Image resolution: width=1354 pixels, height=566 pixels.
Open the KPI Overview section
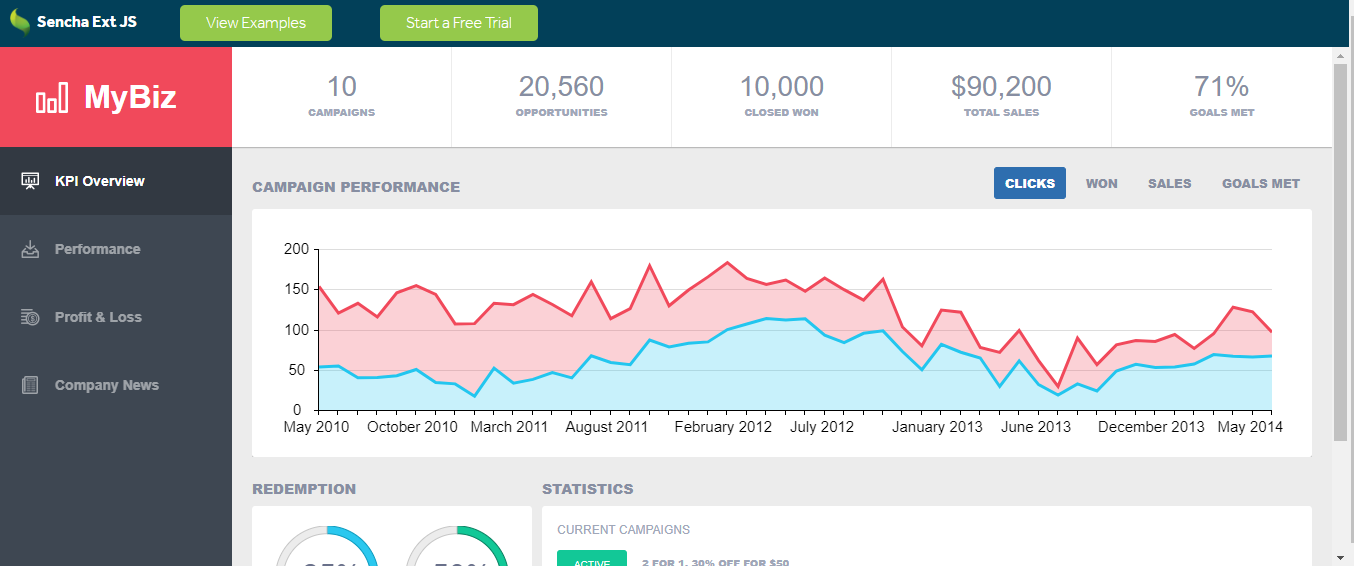pos(116,181)
